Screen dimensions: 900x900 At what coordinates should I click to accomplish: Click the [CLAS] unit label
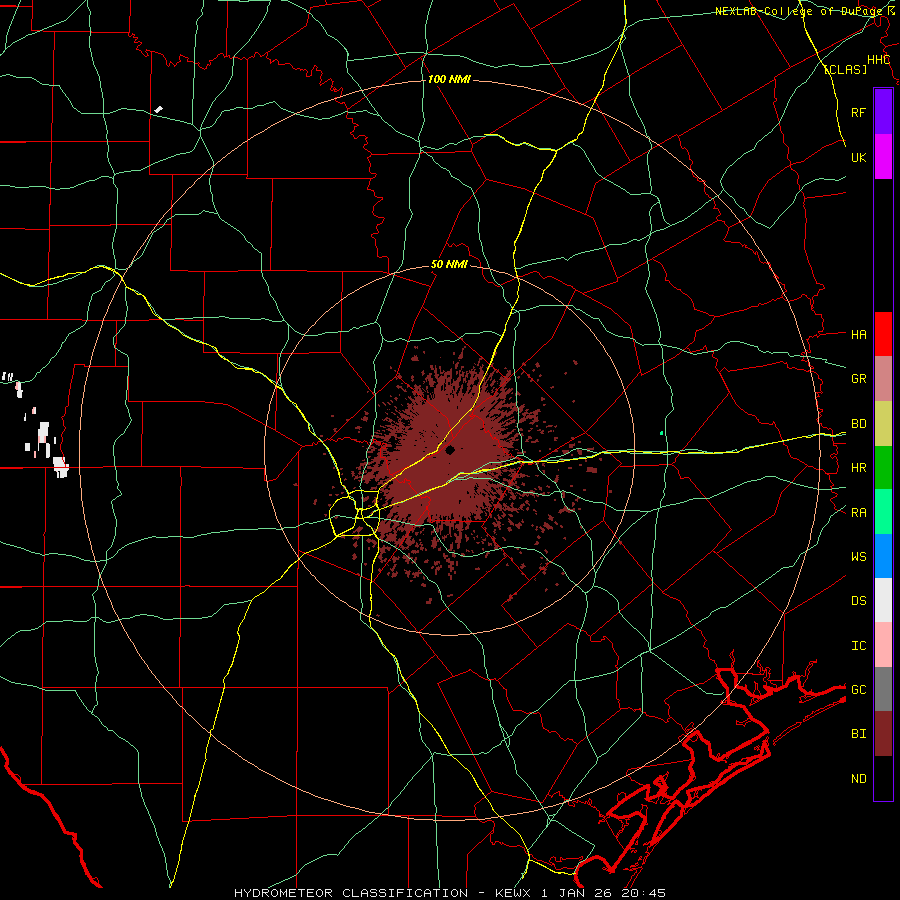[x=845, y=69]
